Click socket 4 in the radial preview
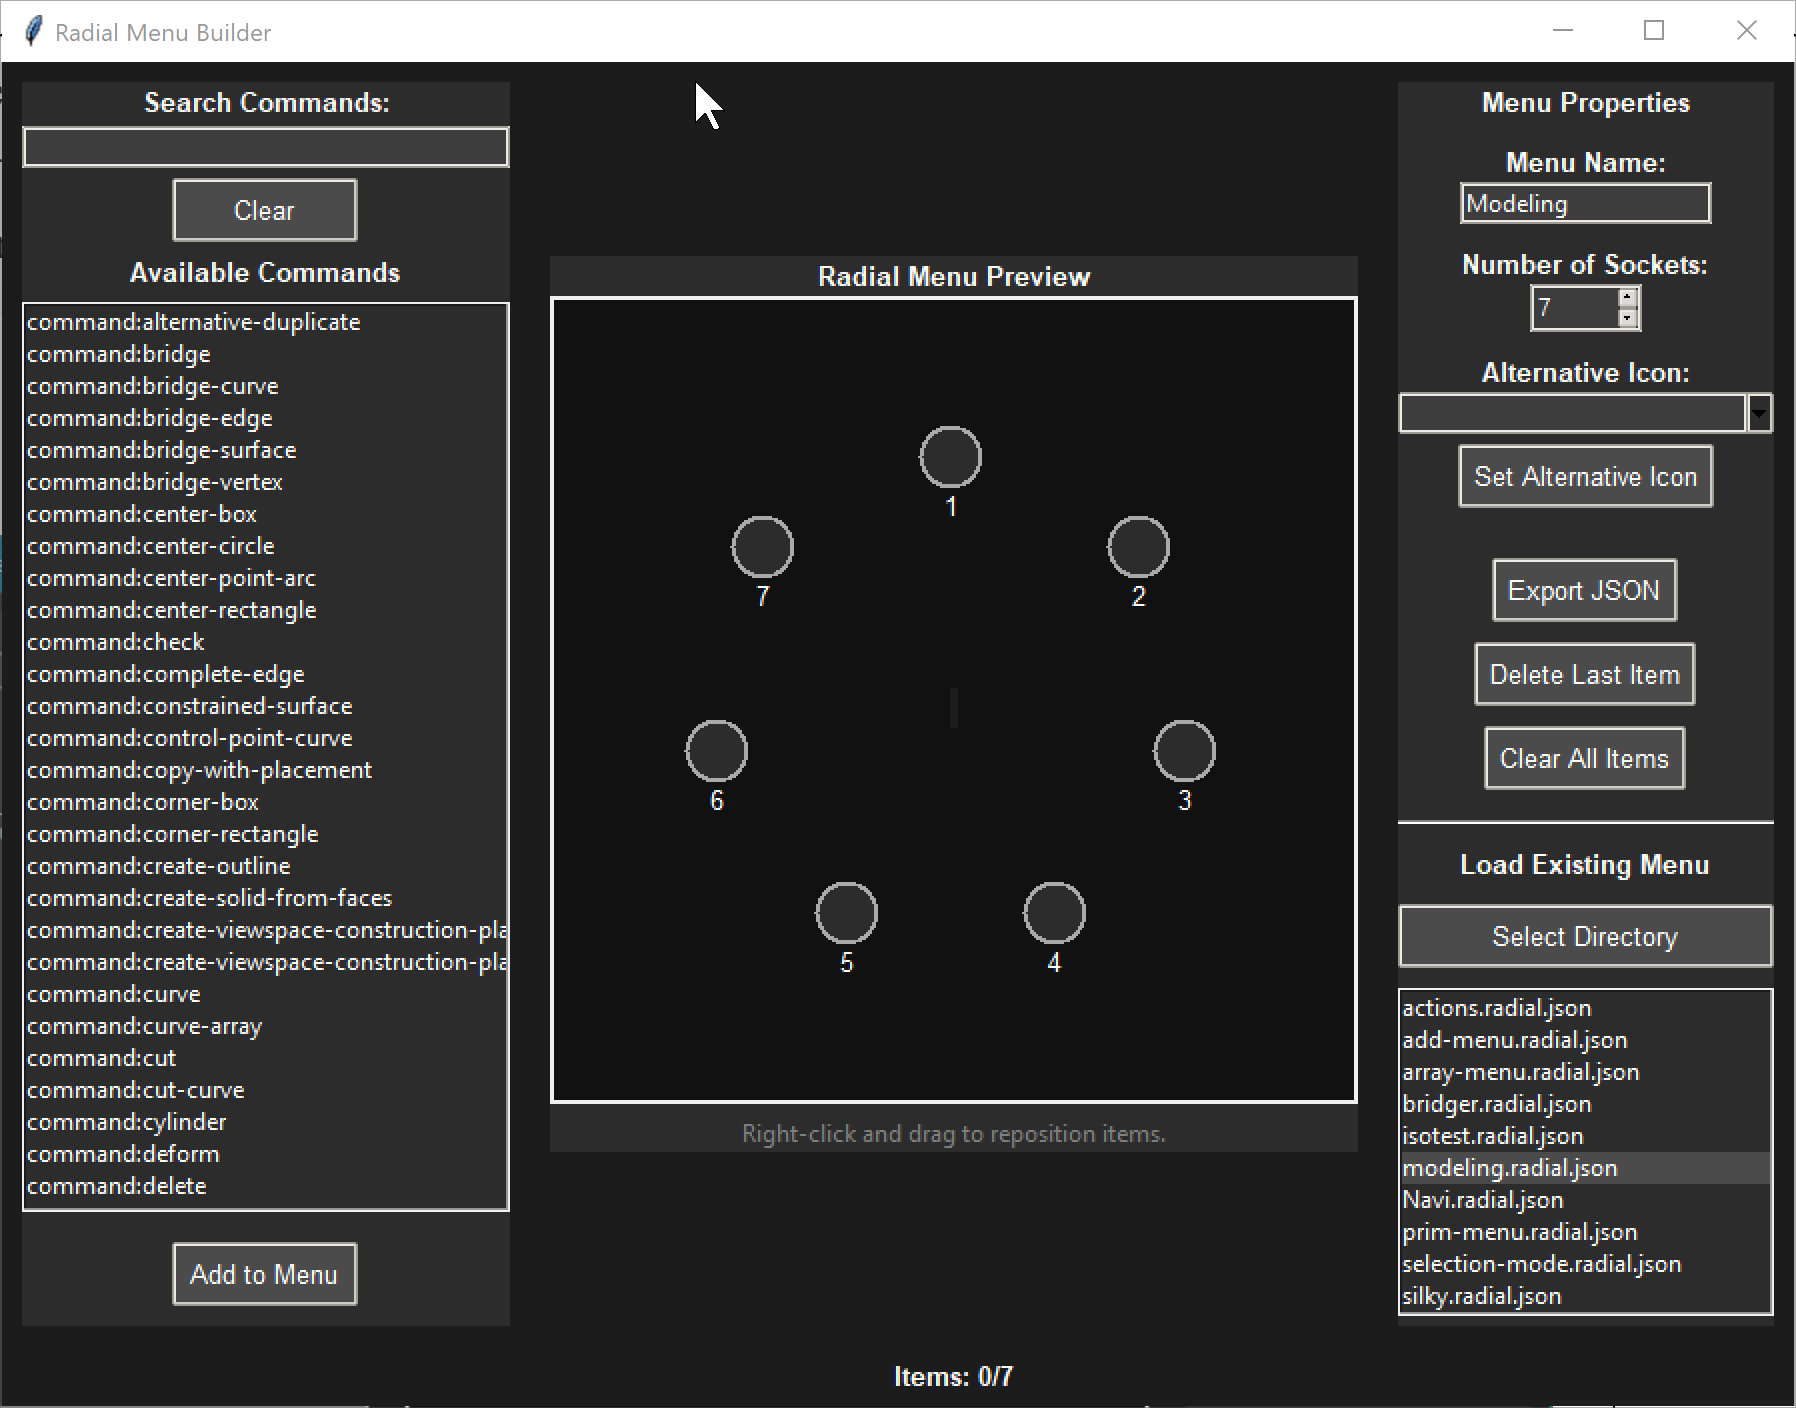Screen dimensions: 1796x1408 tap(1055, 911)
